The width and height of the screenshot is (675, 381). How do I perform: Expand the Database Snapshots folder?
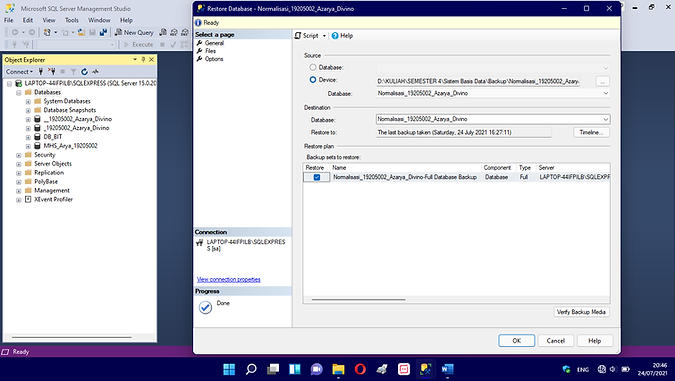pos(28,110)
